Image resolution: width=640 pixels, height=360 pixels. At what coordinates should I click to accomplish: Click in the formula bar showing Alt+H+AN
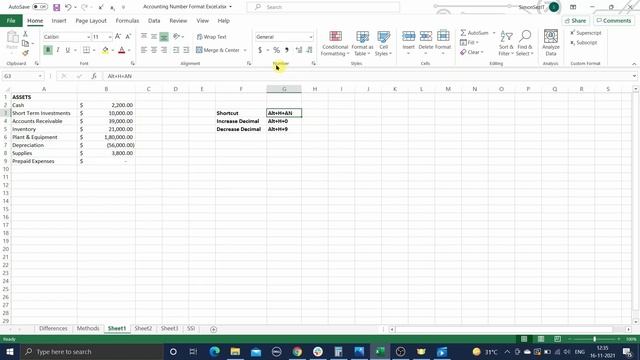tap(367, 76)
